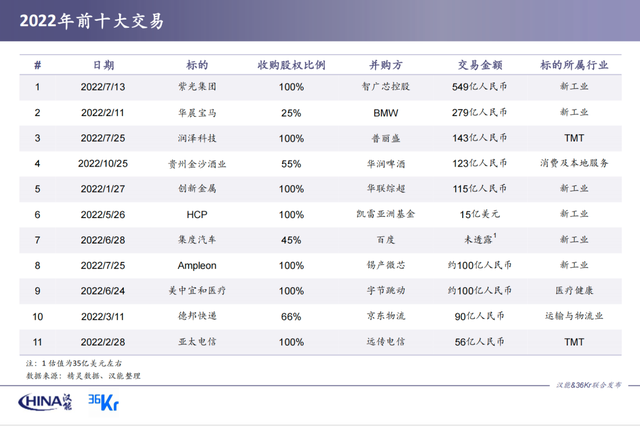The image size is (640, 426).
Task: Click target cell '紫光集团'
Action: (197, 87)
